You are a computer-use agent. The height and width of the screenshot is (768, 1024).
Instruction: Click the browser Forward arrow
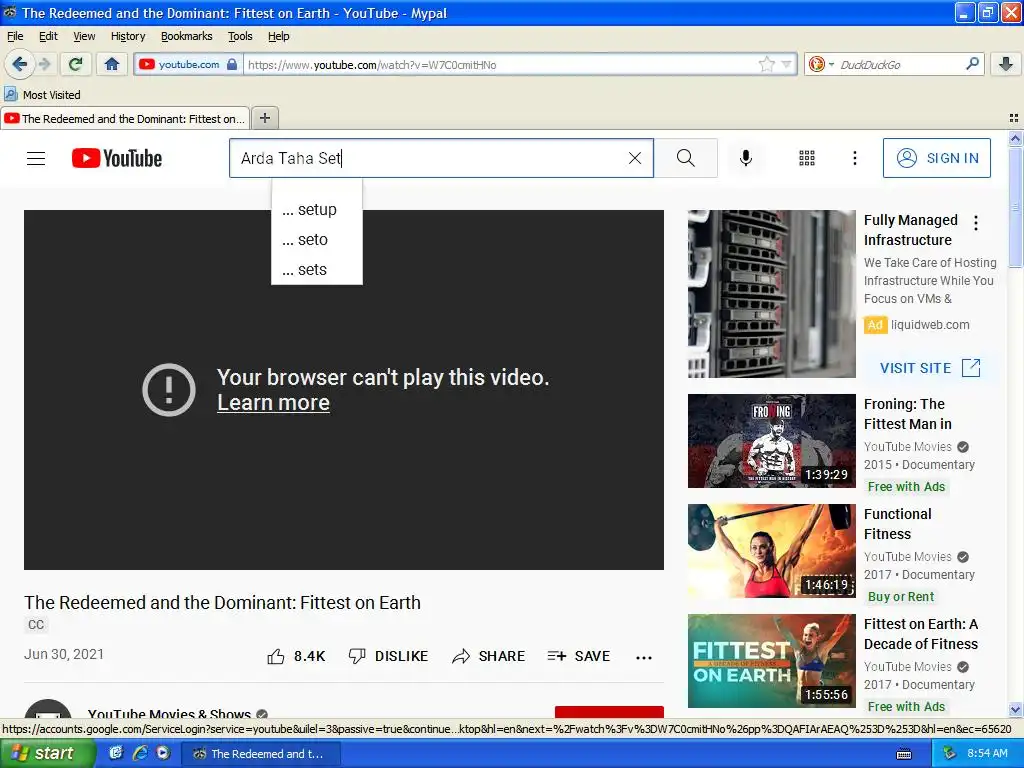[44, 64]
